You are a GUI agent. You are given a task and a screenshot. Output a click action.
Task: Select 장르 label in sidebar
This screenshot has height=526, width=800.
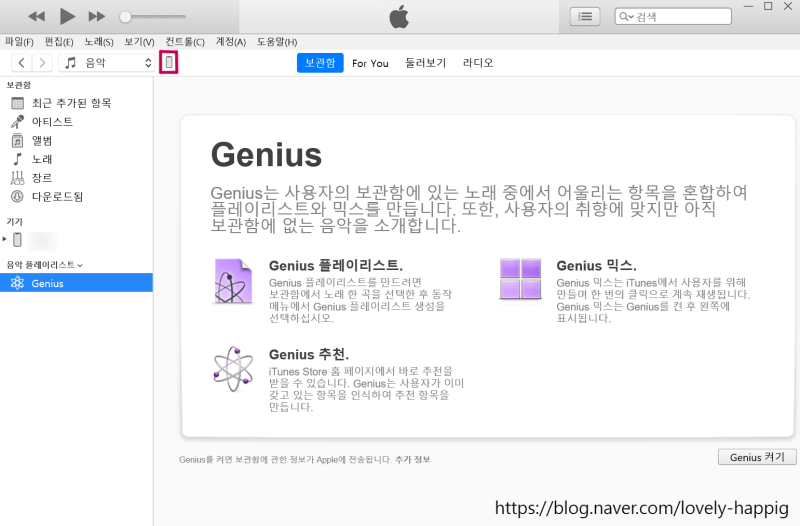pos(42,178)
